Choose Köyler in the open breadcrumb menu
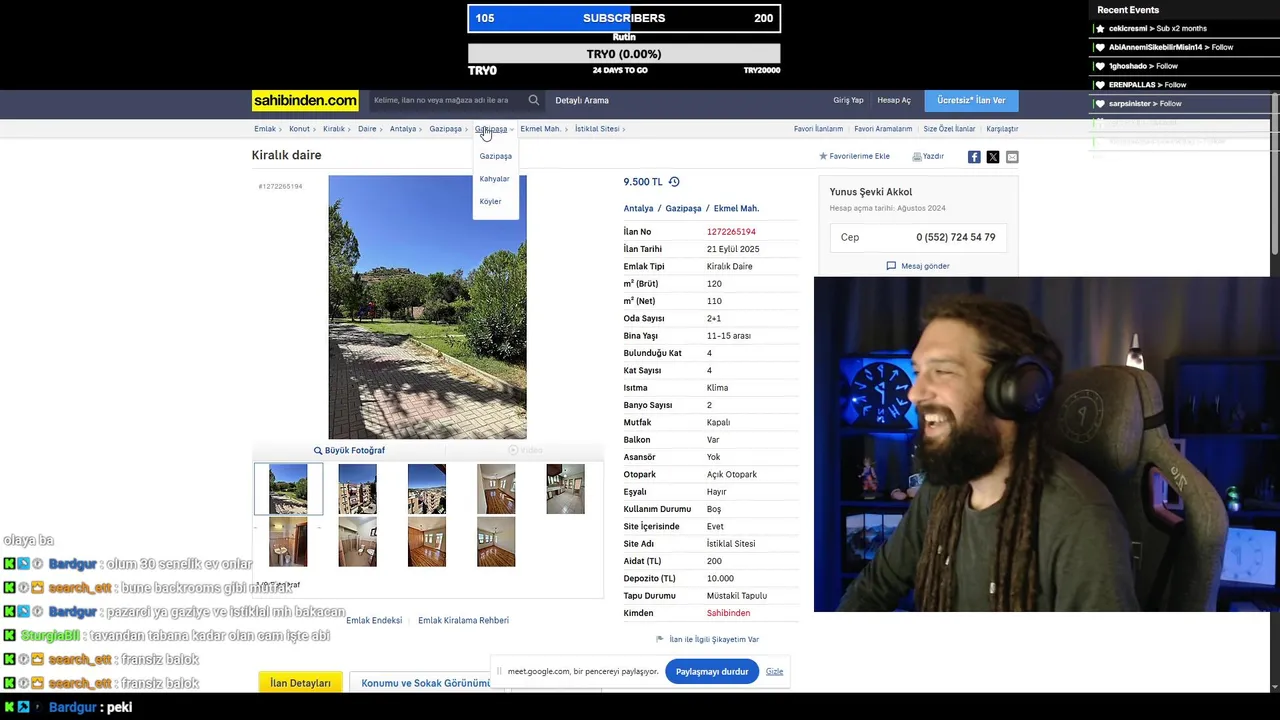Image resolution: width=1280 pixels, height=720 pixels. pos(490,202)
